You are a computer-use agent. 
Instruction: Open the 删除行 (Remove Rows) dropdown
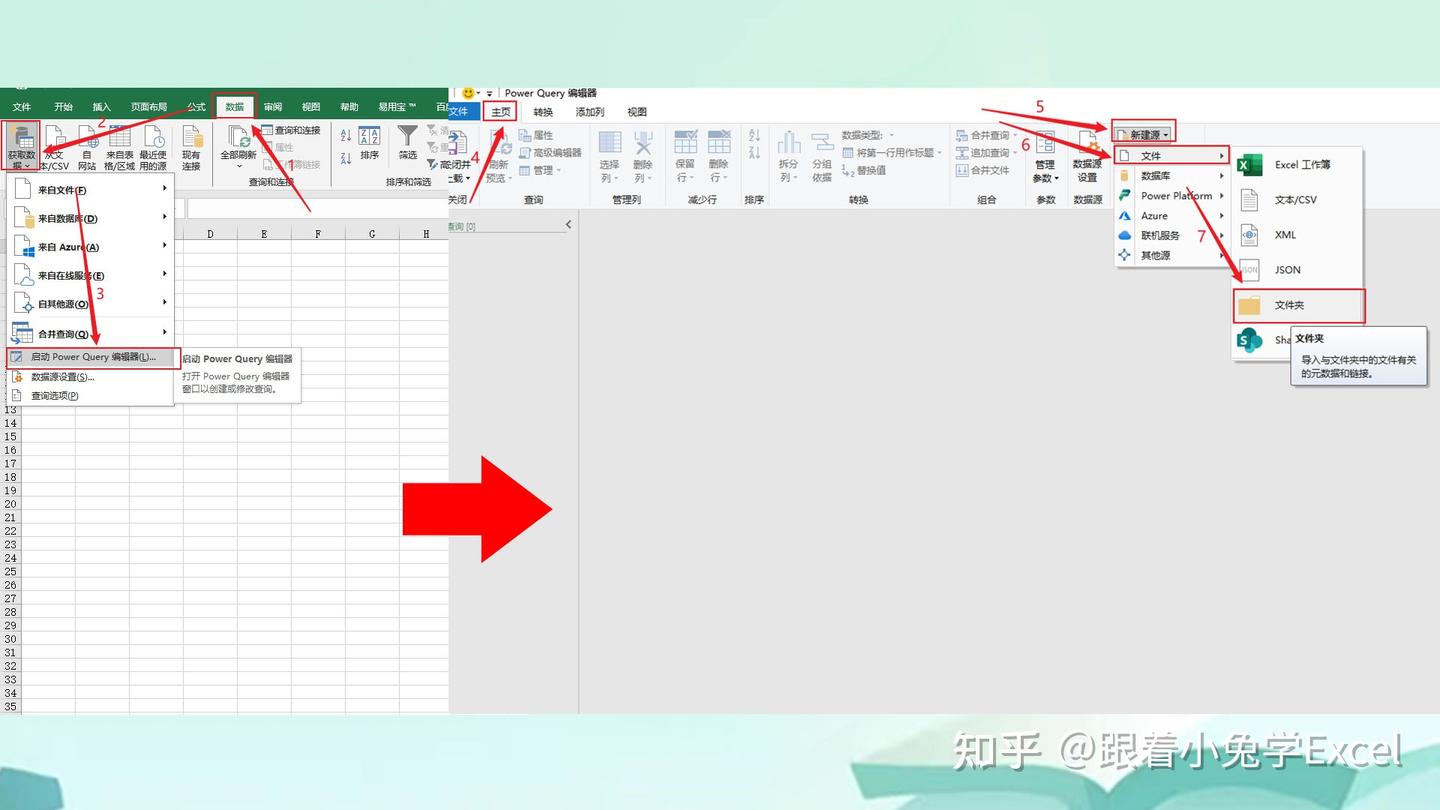pyautogui.click(x=719, y=156)
